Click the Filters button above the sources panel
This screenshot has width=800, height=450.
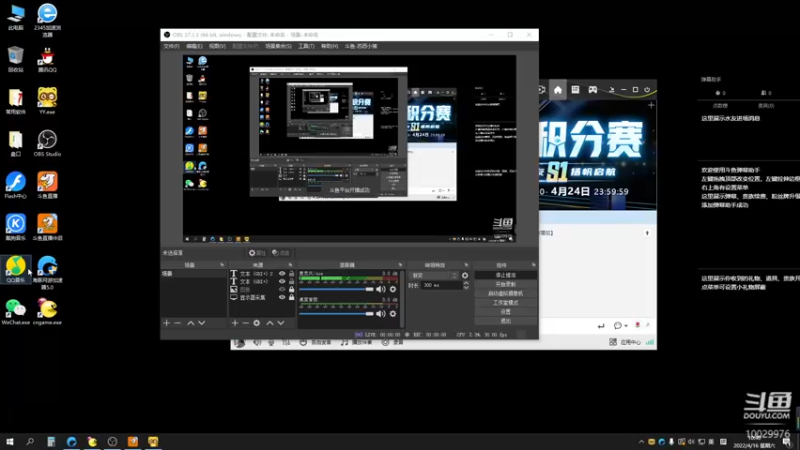tap(281, 253)
